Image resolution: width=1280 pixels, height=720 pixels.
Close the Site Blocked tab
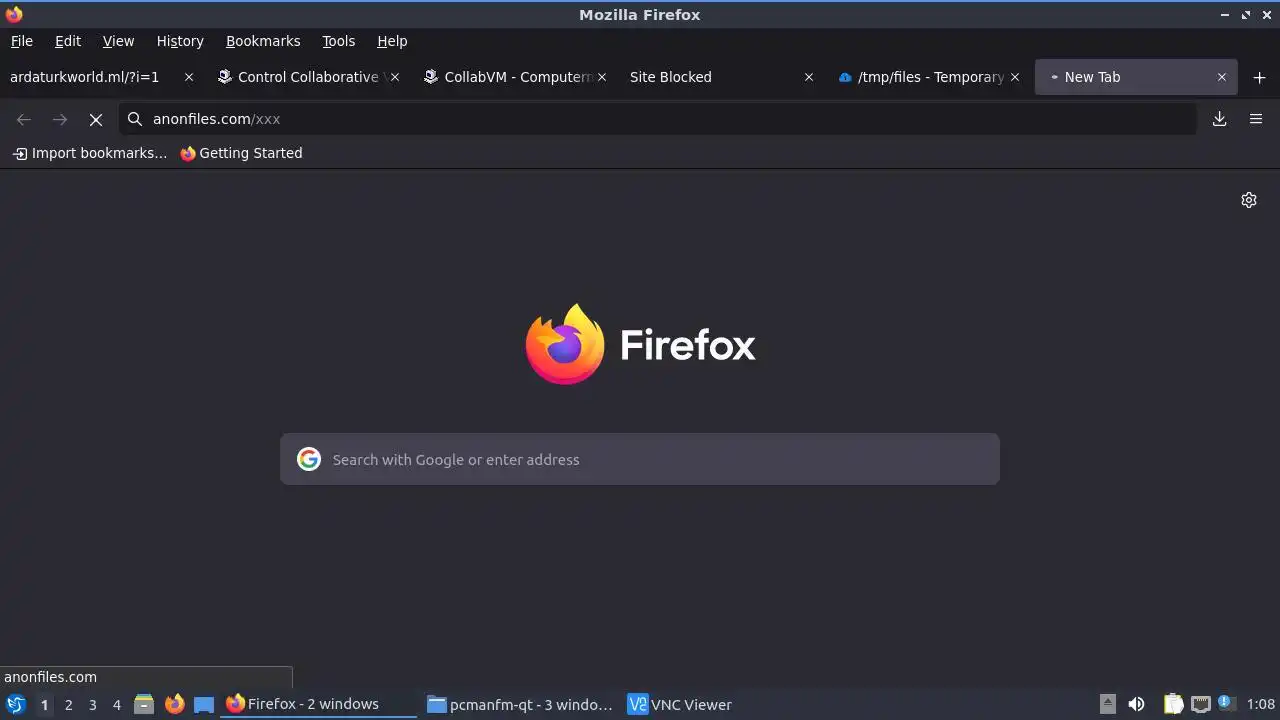(x=809, y=77)
